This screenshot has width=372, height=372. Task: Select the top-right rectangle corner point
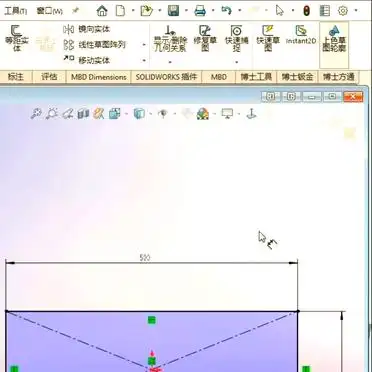point(298,312)
